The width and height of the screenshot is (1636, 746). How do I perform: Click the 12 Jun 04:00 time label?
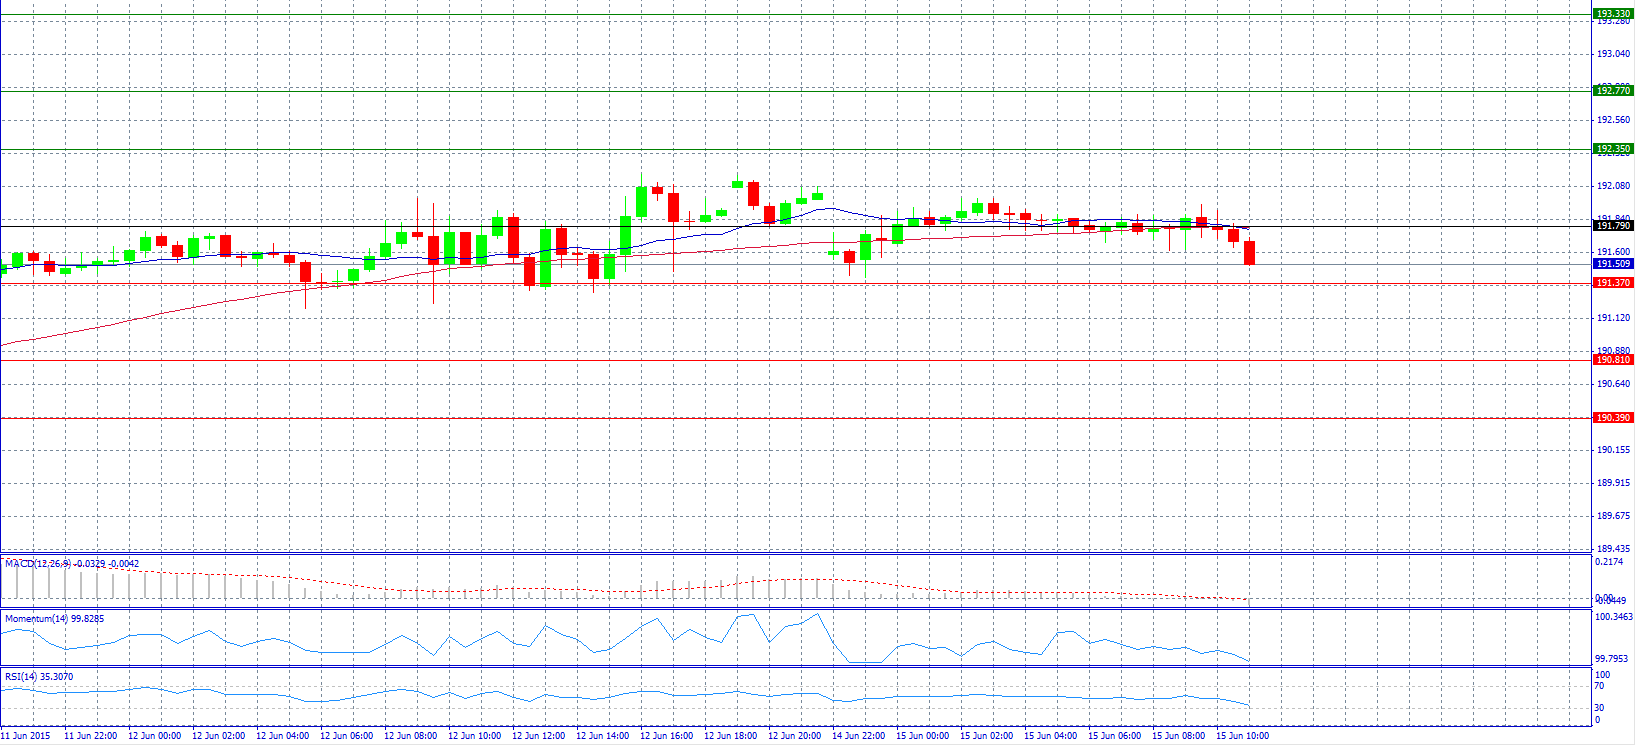pyautogui.click(x=282, y=736)
